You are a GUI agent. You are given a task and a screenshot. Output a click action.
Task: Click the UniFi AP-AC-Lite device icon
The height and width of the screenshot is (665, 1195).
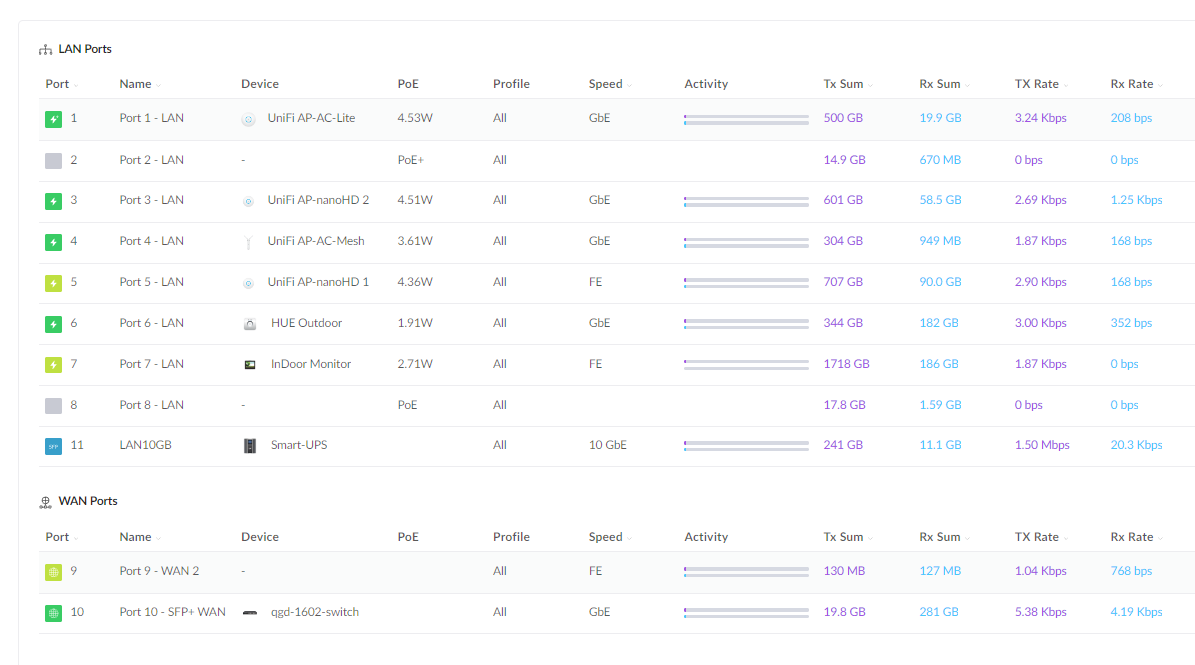pos(248,120)
